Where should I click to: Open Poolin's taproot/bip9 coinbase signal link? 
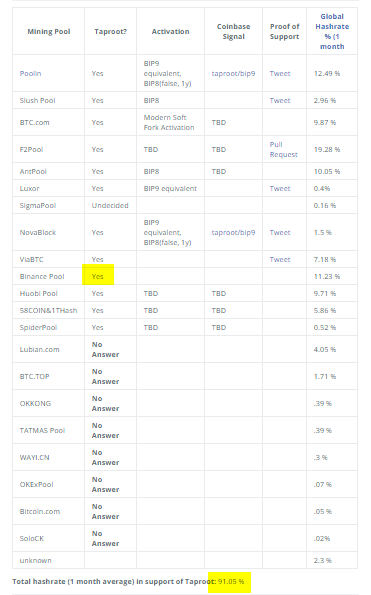tap(233, 73)
